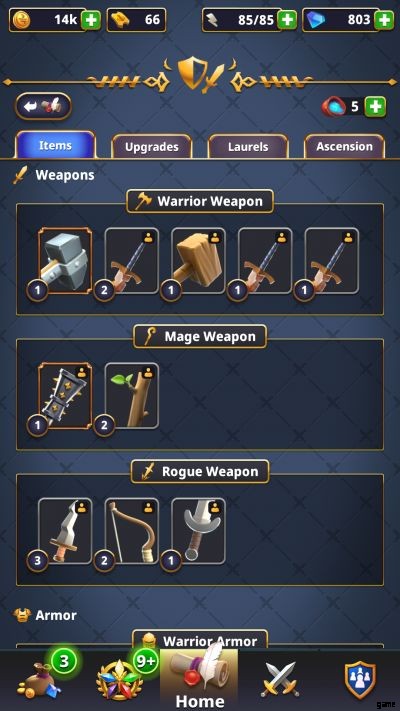Open the gem laurel rewards menu
The image size is (400, 711).
[x=120, y=680]
